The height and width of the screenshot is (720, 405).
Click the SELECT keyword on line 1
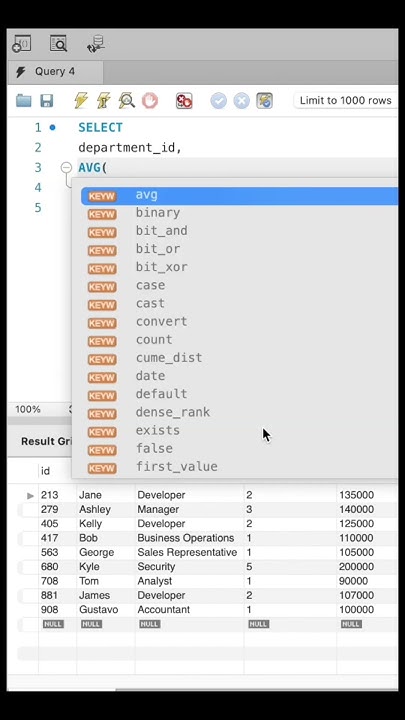(x=101, y=128)
